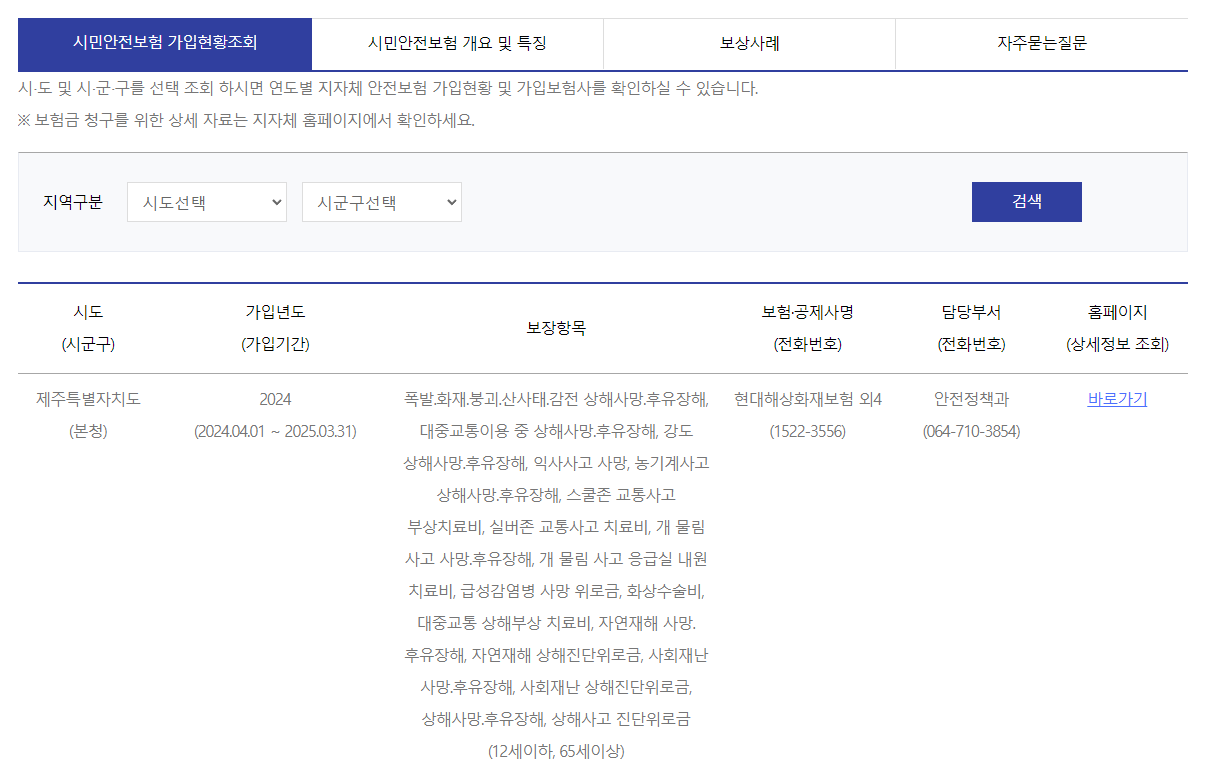Select the 제주특별자치도 cell
The height and width of the screenshot is (770, 1210).
point(88,399)
